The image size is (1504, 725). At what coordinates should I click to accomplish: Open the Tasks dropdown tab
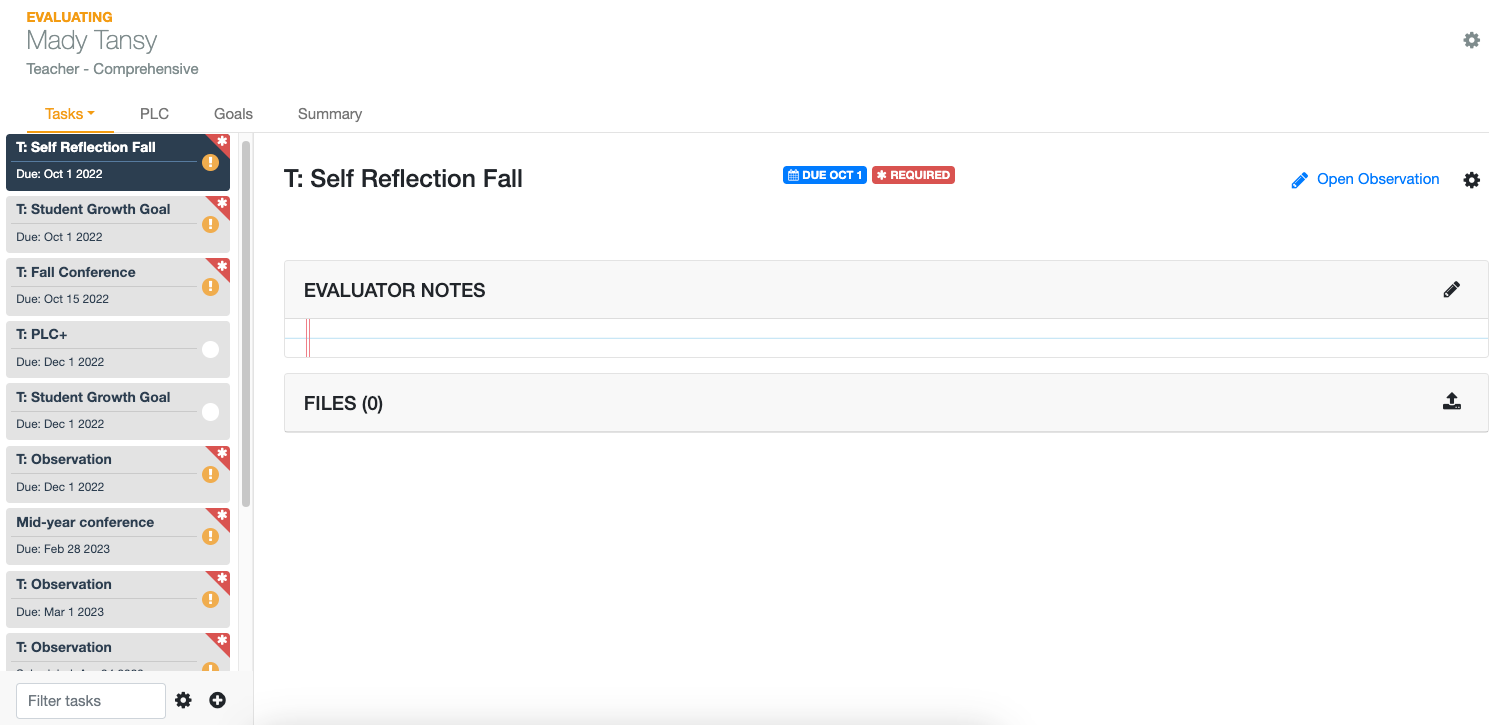tap(70, 114)
